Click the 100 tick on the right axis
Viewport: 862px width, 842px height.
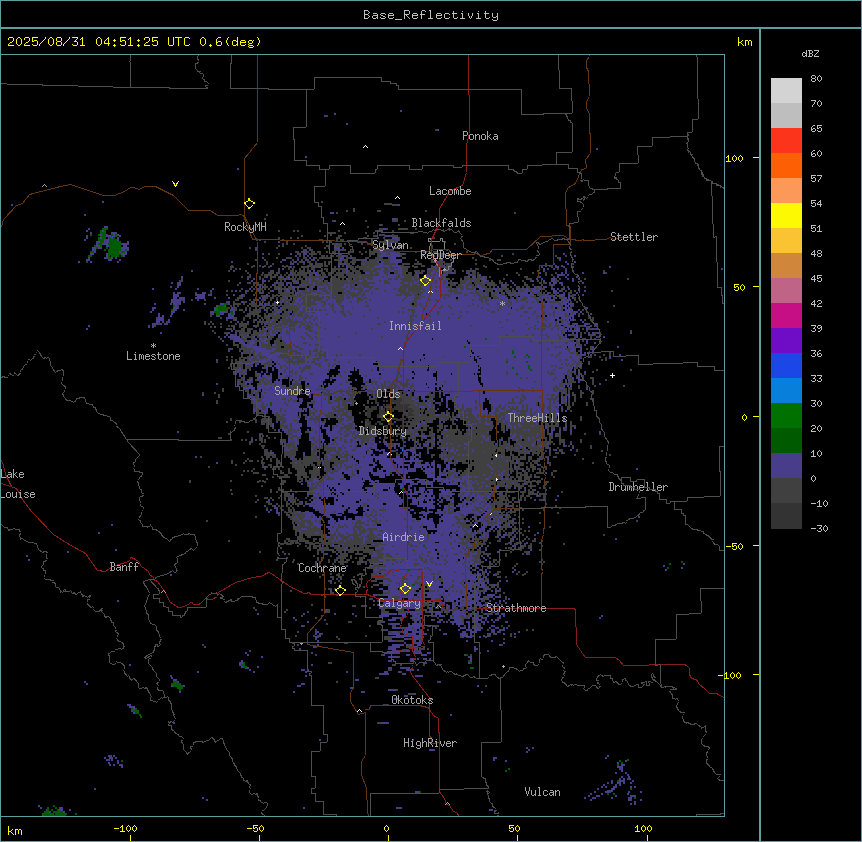[x=734, y=158]
